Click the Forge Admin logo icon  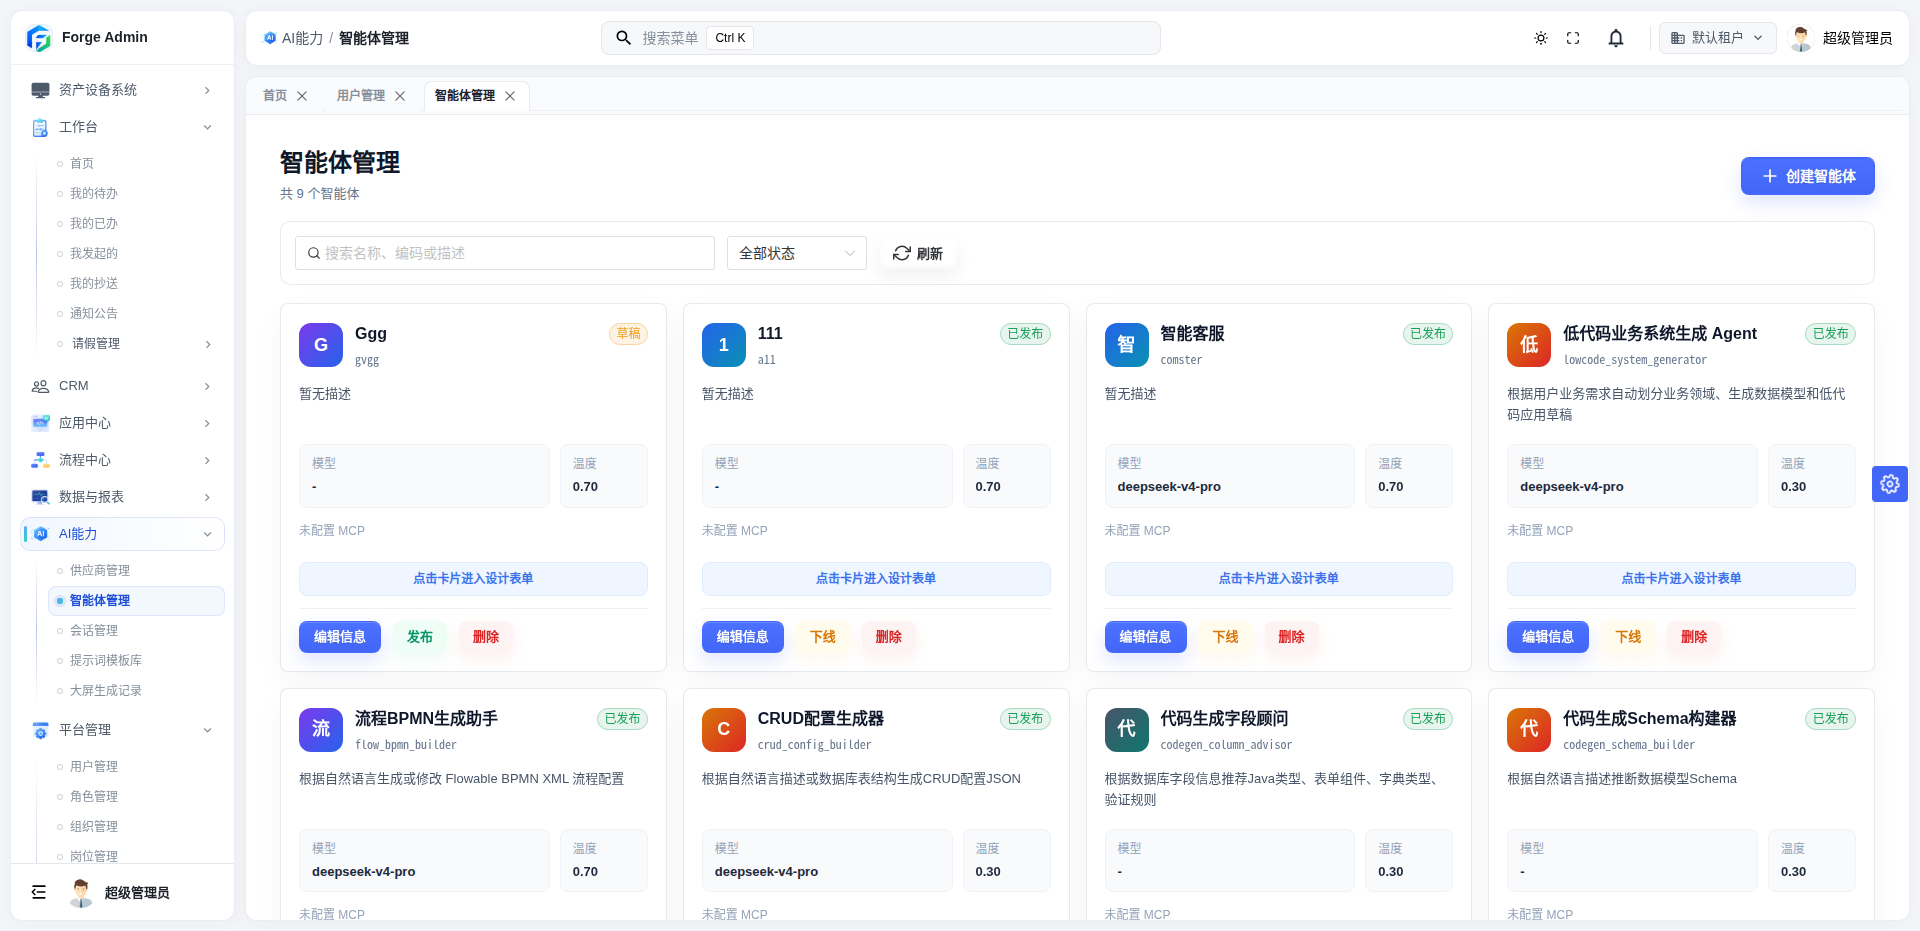[39, 38]
